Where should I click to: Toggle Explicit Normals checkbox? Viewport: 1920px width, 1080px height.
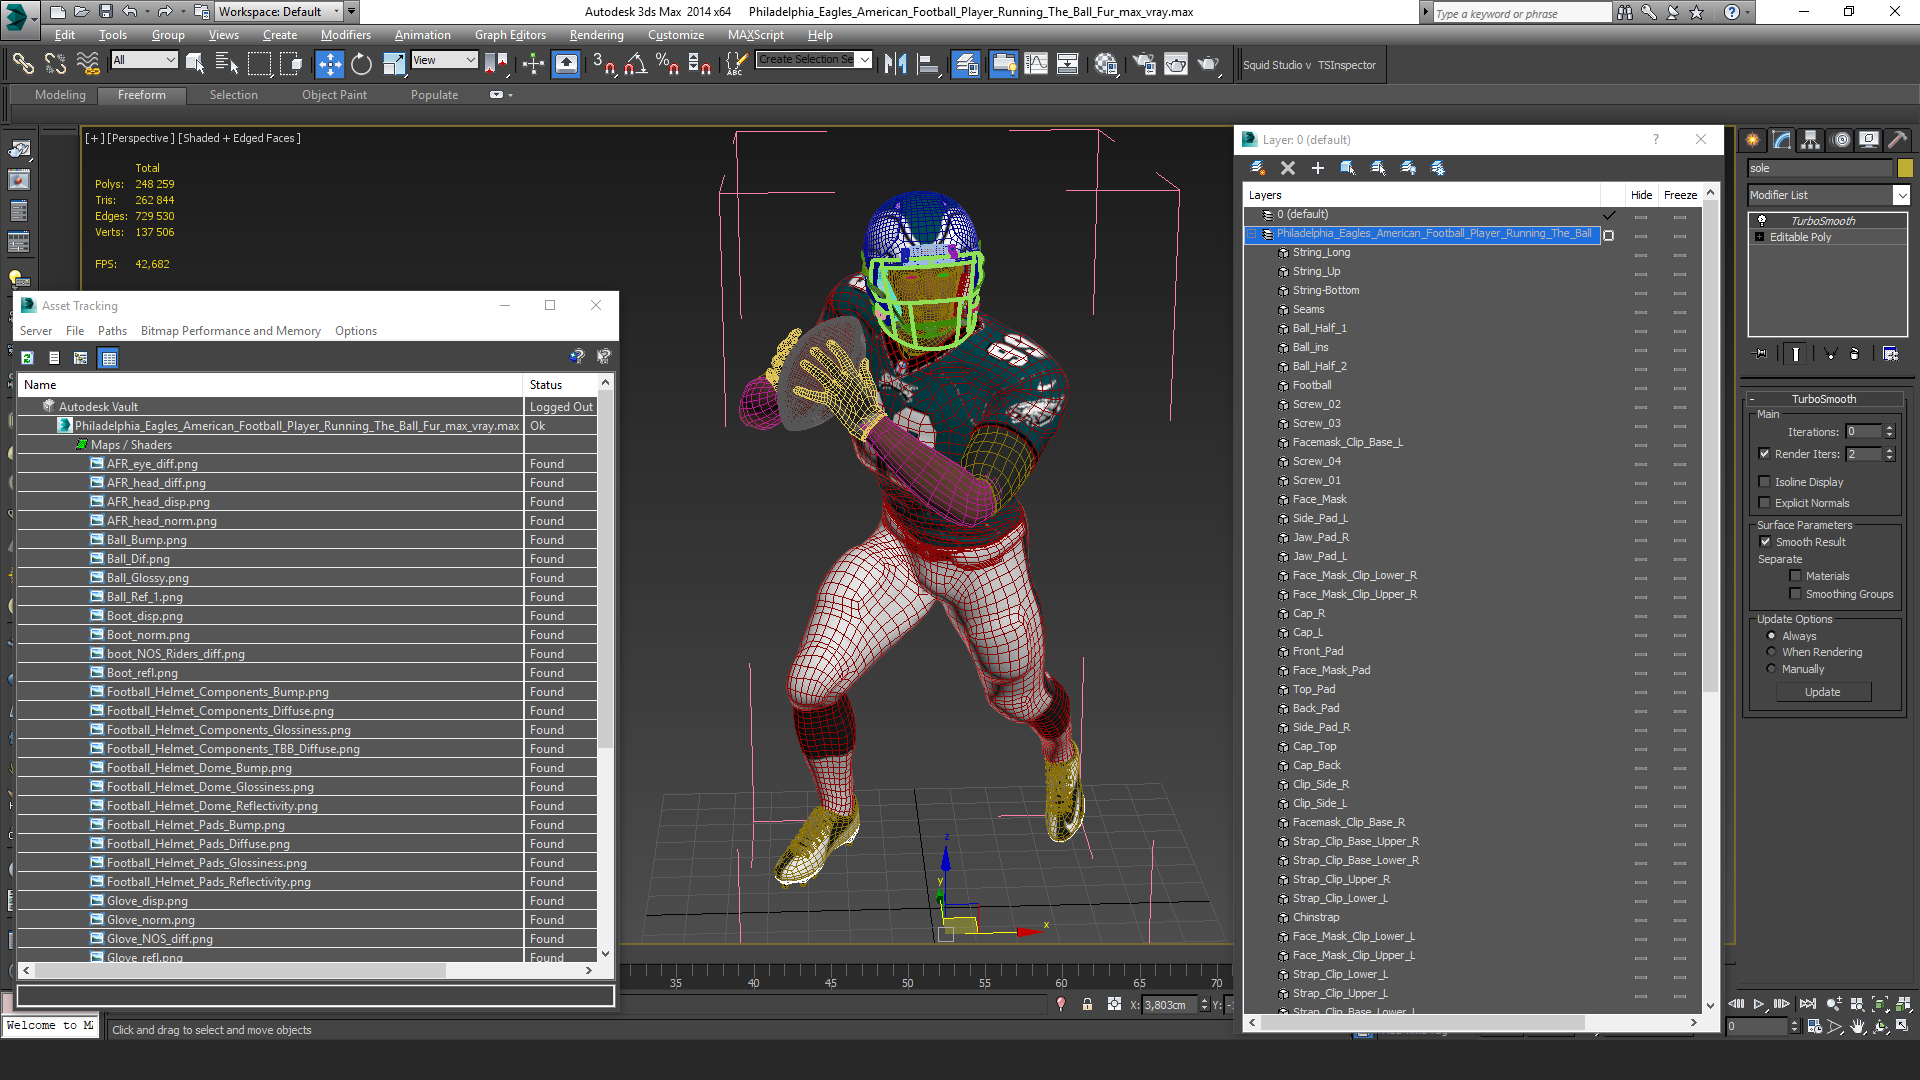(x=1765, y=503)
